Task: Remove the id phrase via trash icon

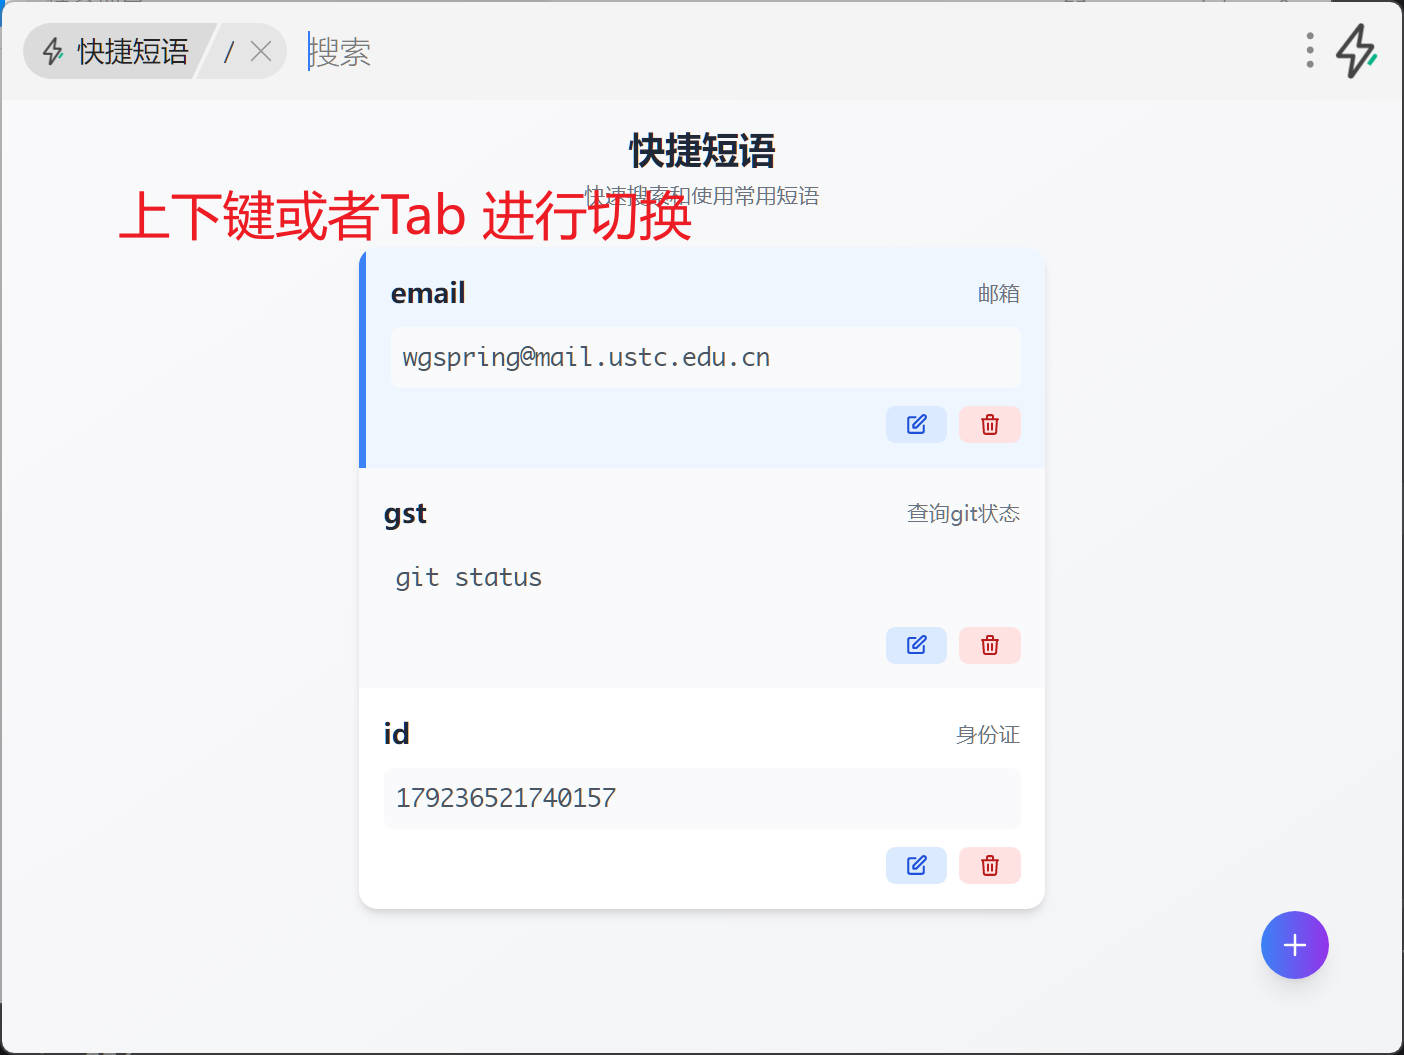Action: pos(989,865)
